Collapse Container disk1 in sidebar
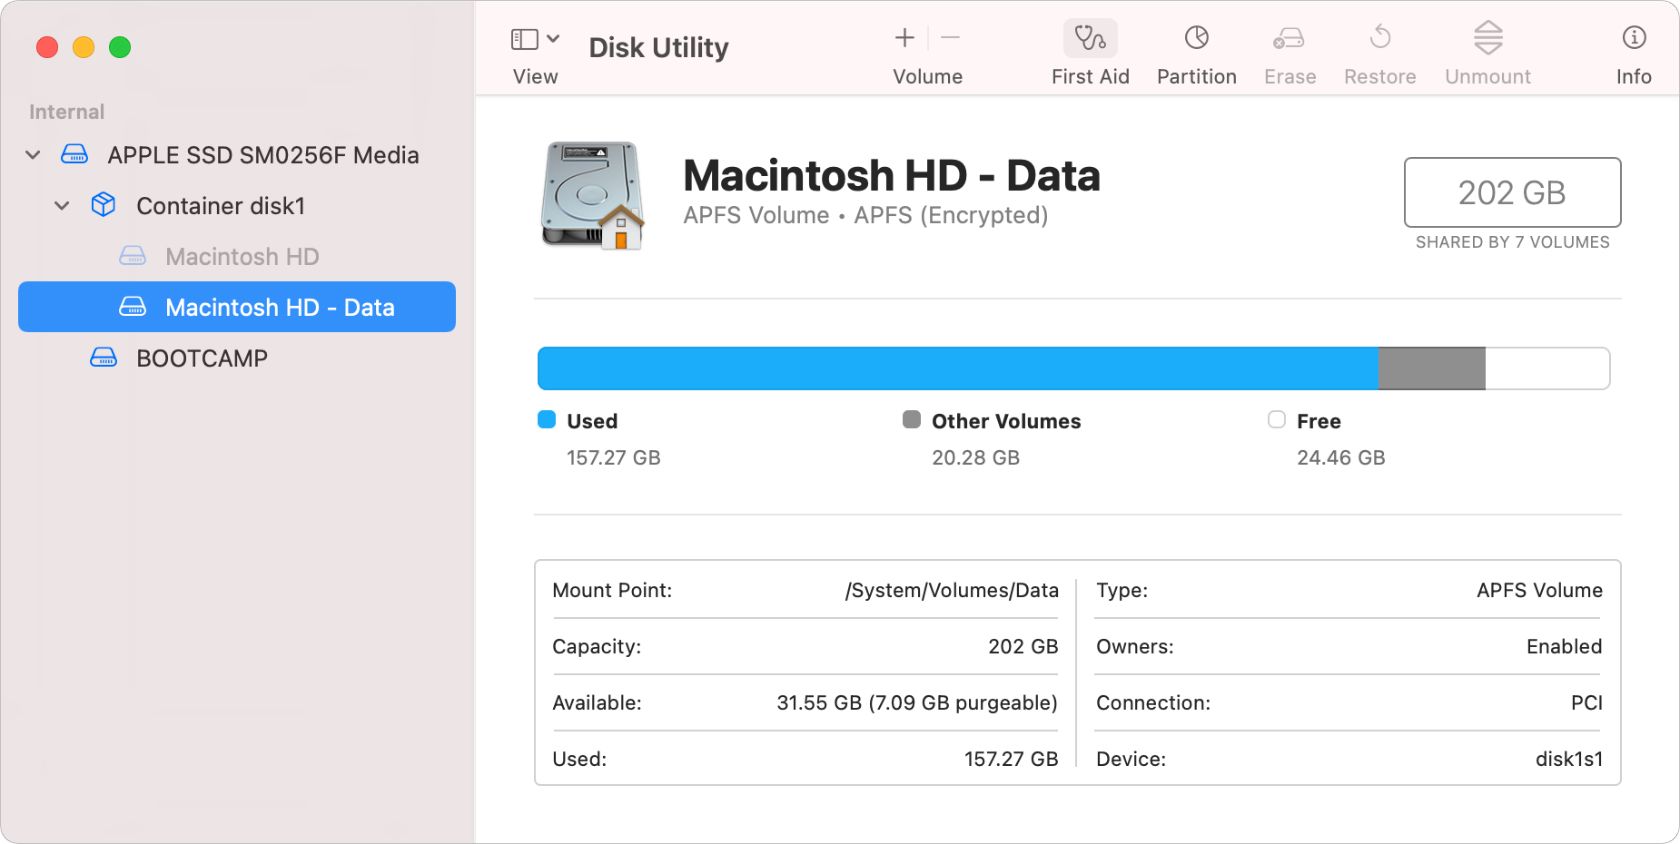Image resolution: width=1680 pixels, height=844 pixels. tap(62, 206)
